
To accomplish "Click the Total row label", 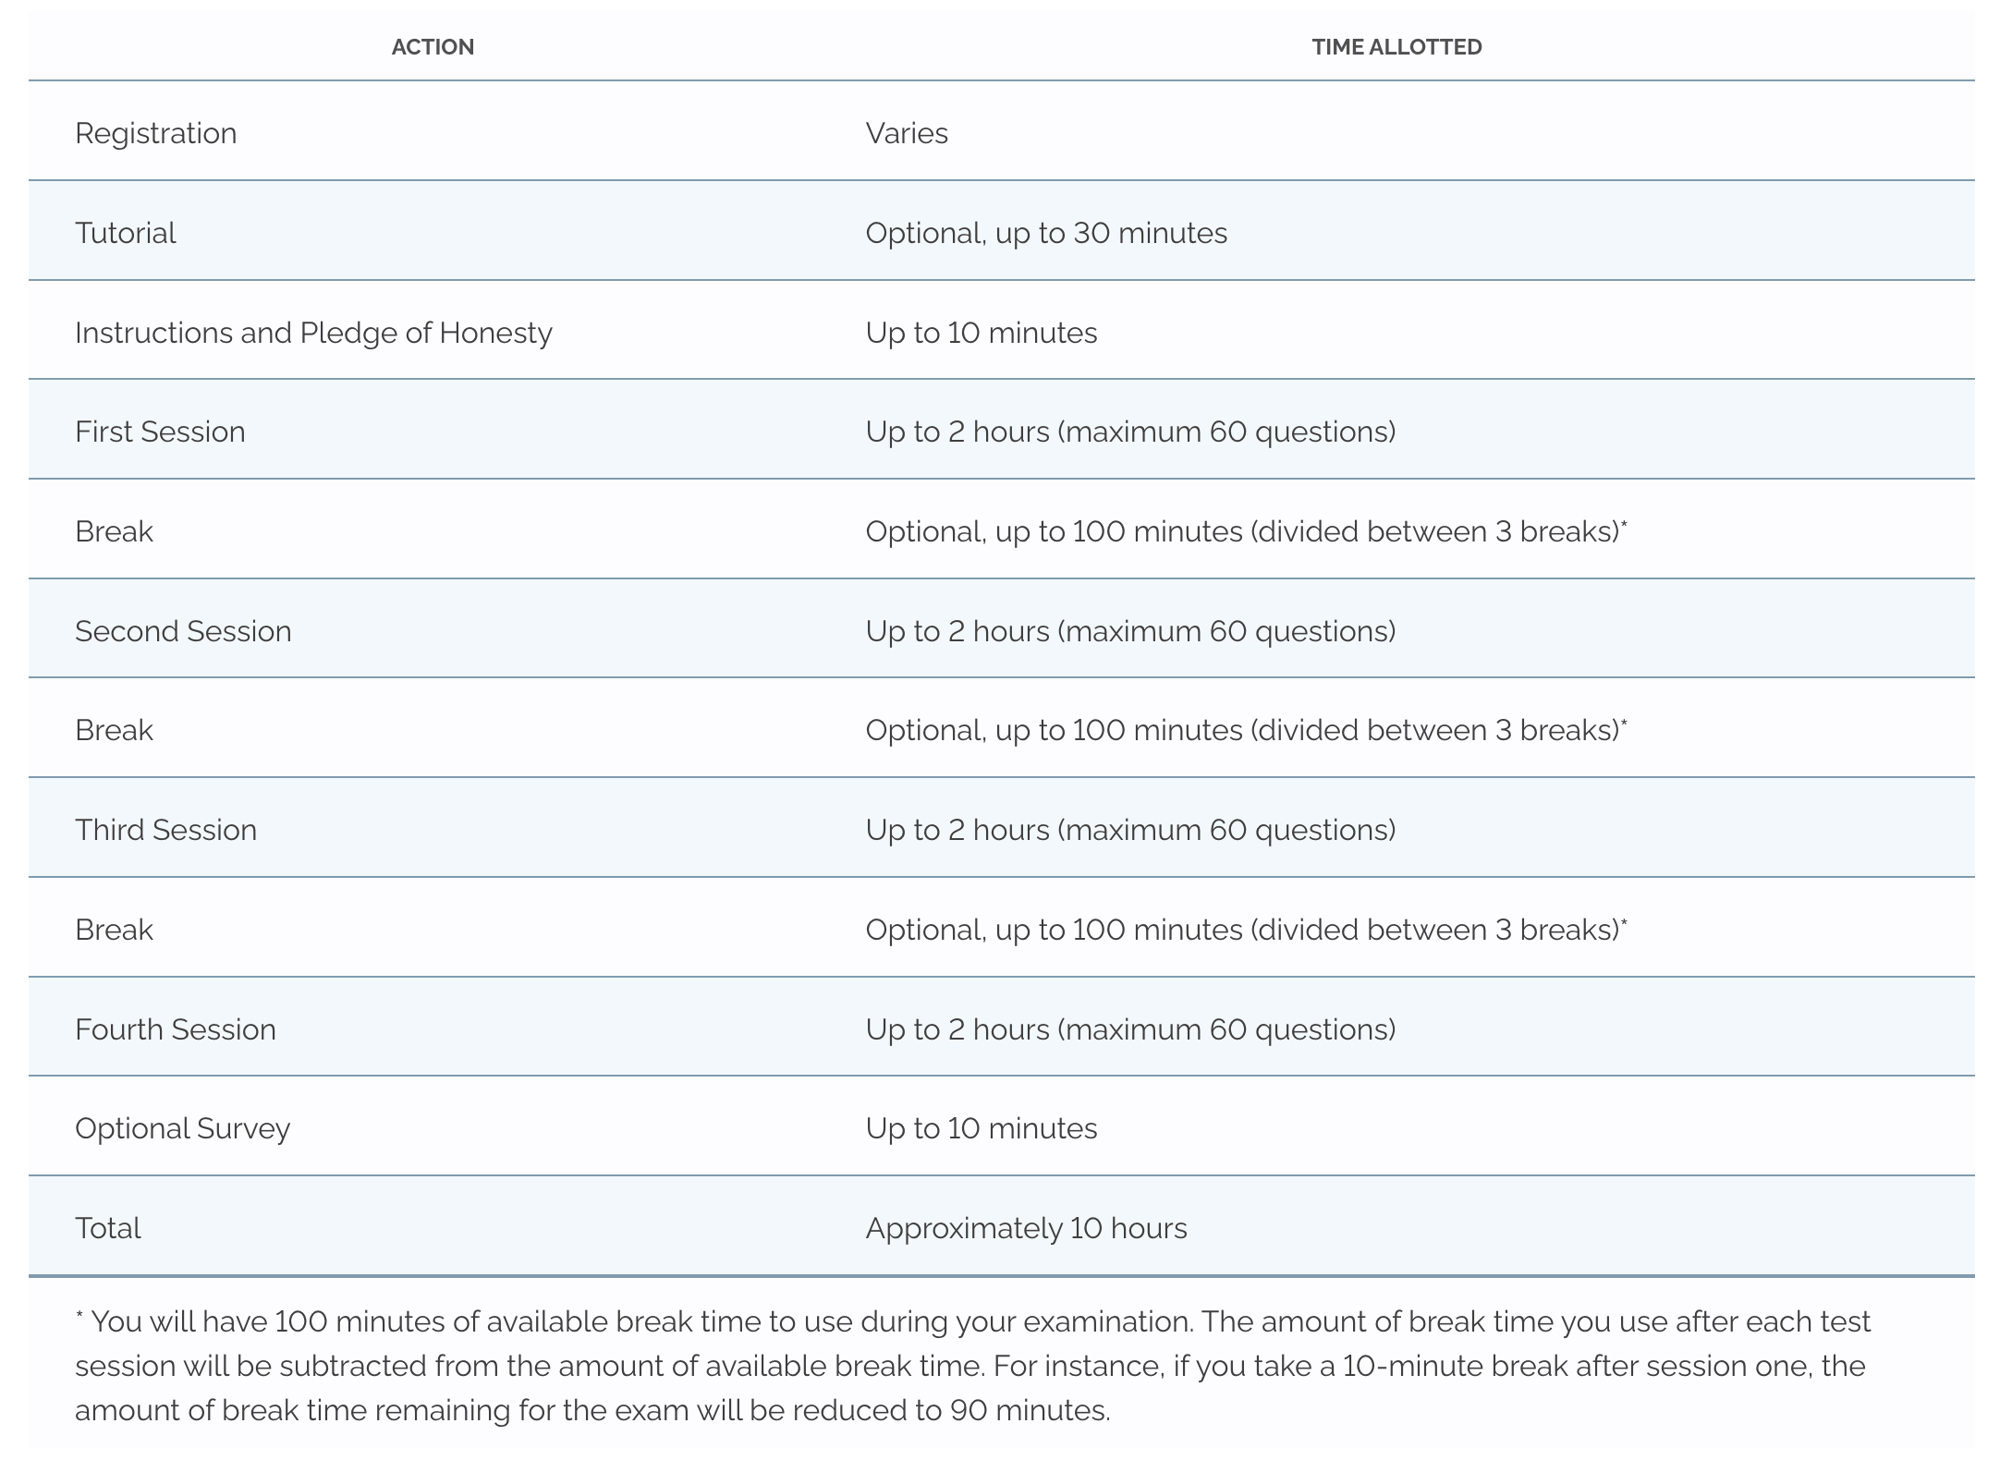I will click(108, 1228).
